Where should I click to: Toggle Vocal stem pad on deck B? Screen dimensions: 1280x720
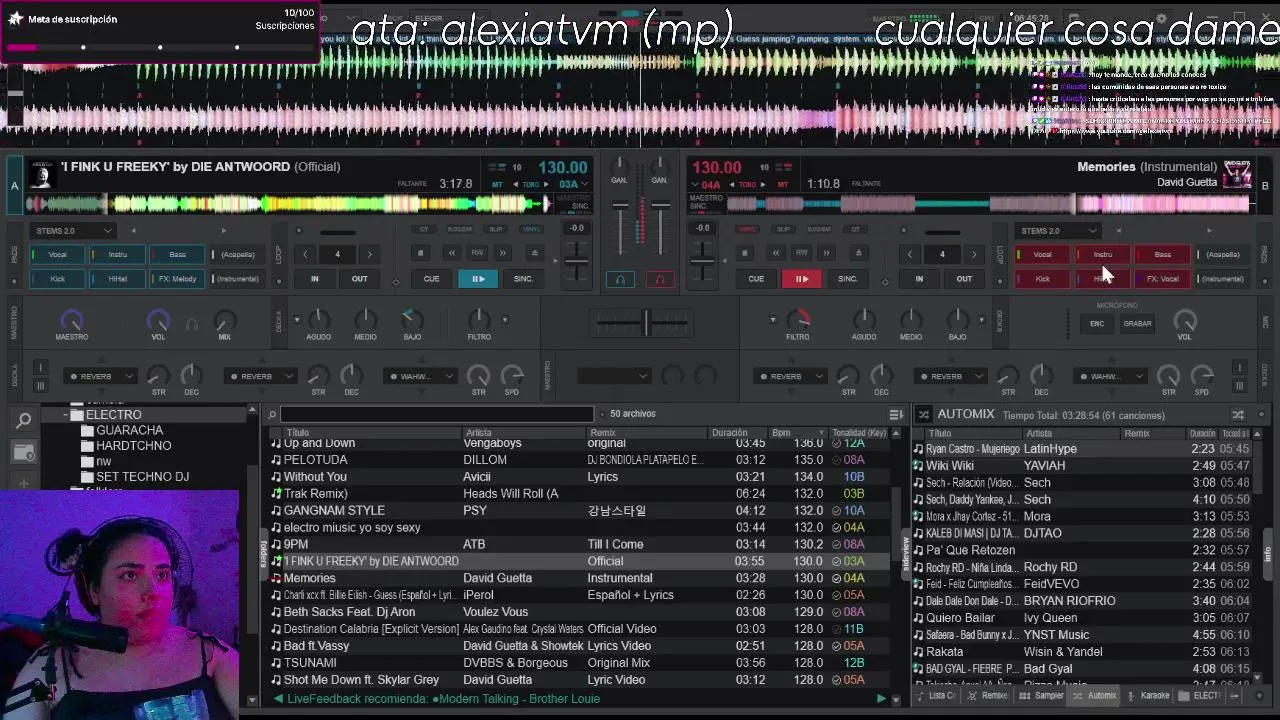(x=1042, y=255)
